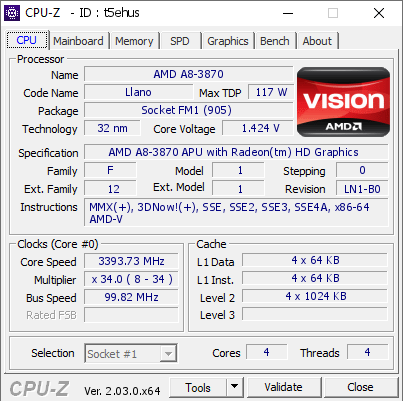Click the empty Rated FSB field
Screen dimensions: 403x401
tap(131, 315)
